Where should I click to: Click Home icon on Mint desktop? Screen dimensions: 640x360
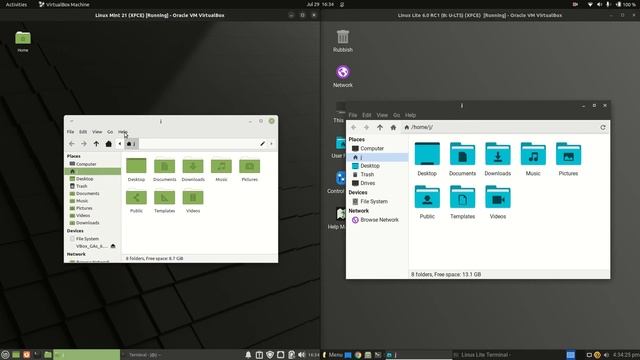tap(23, 38)
